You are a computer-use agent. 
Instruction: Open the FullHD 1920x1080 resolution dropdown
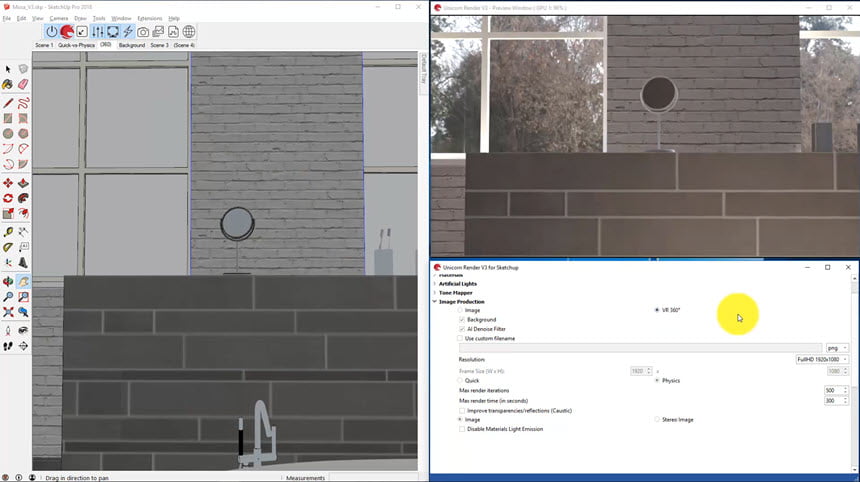coord(822,360)
